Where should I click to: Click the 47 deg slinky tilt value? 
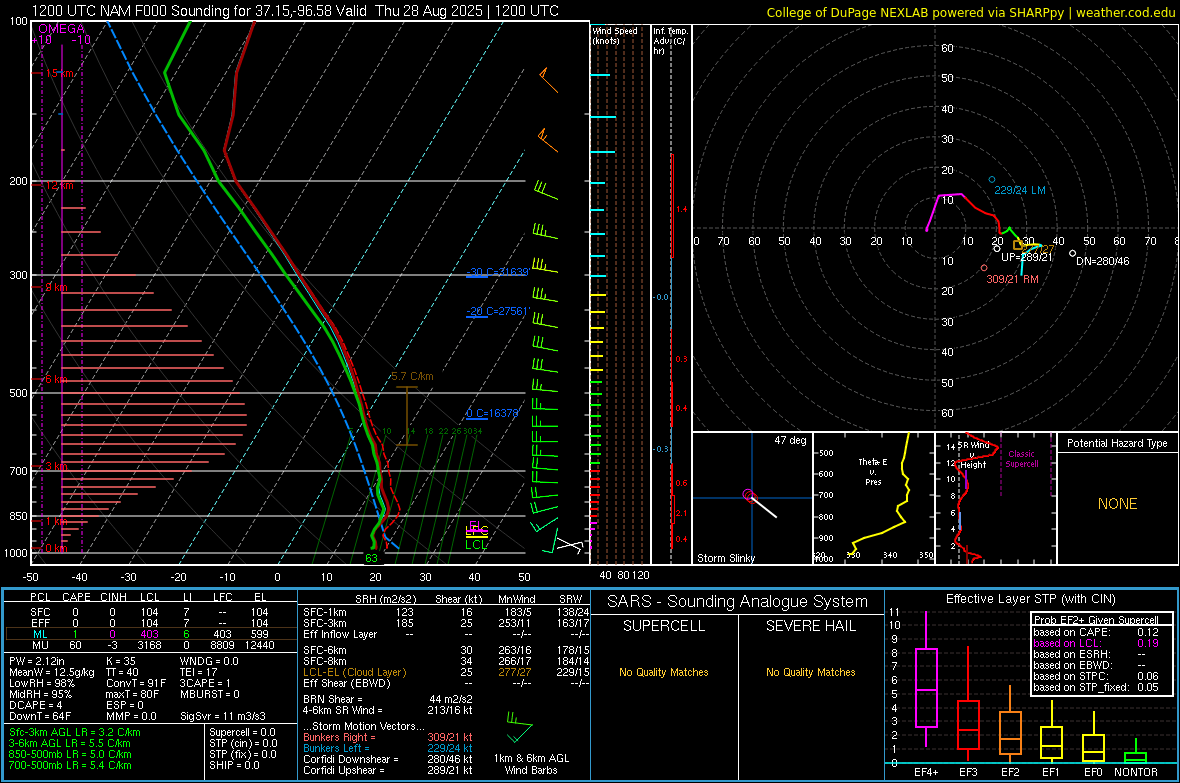coord(790,440)
